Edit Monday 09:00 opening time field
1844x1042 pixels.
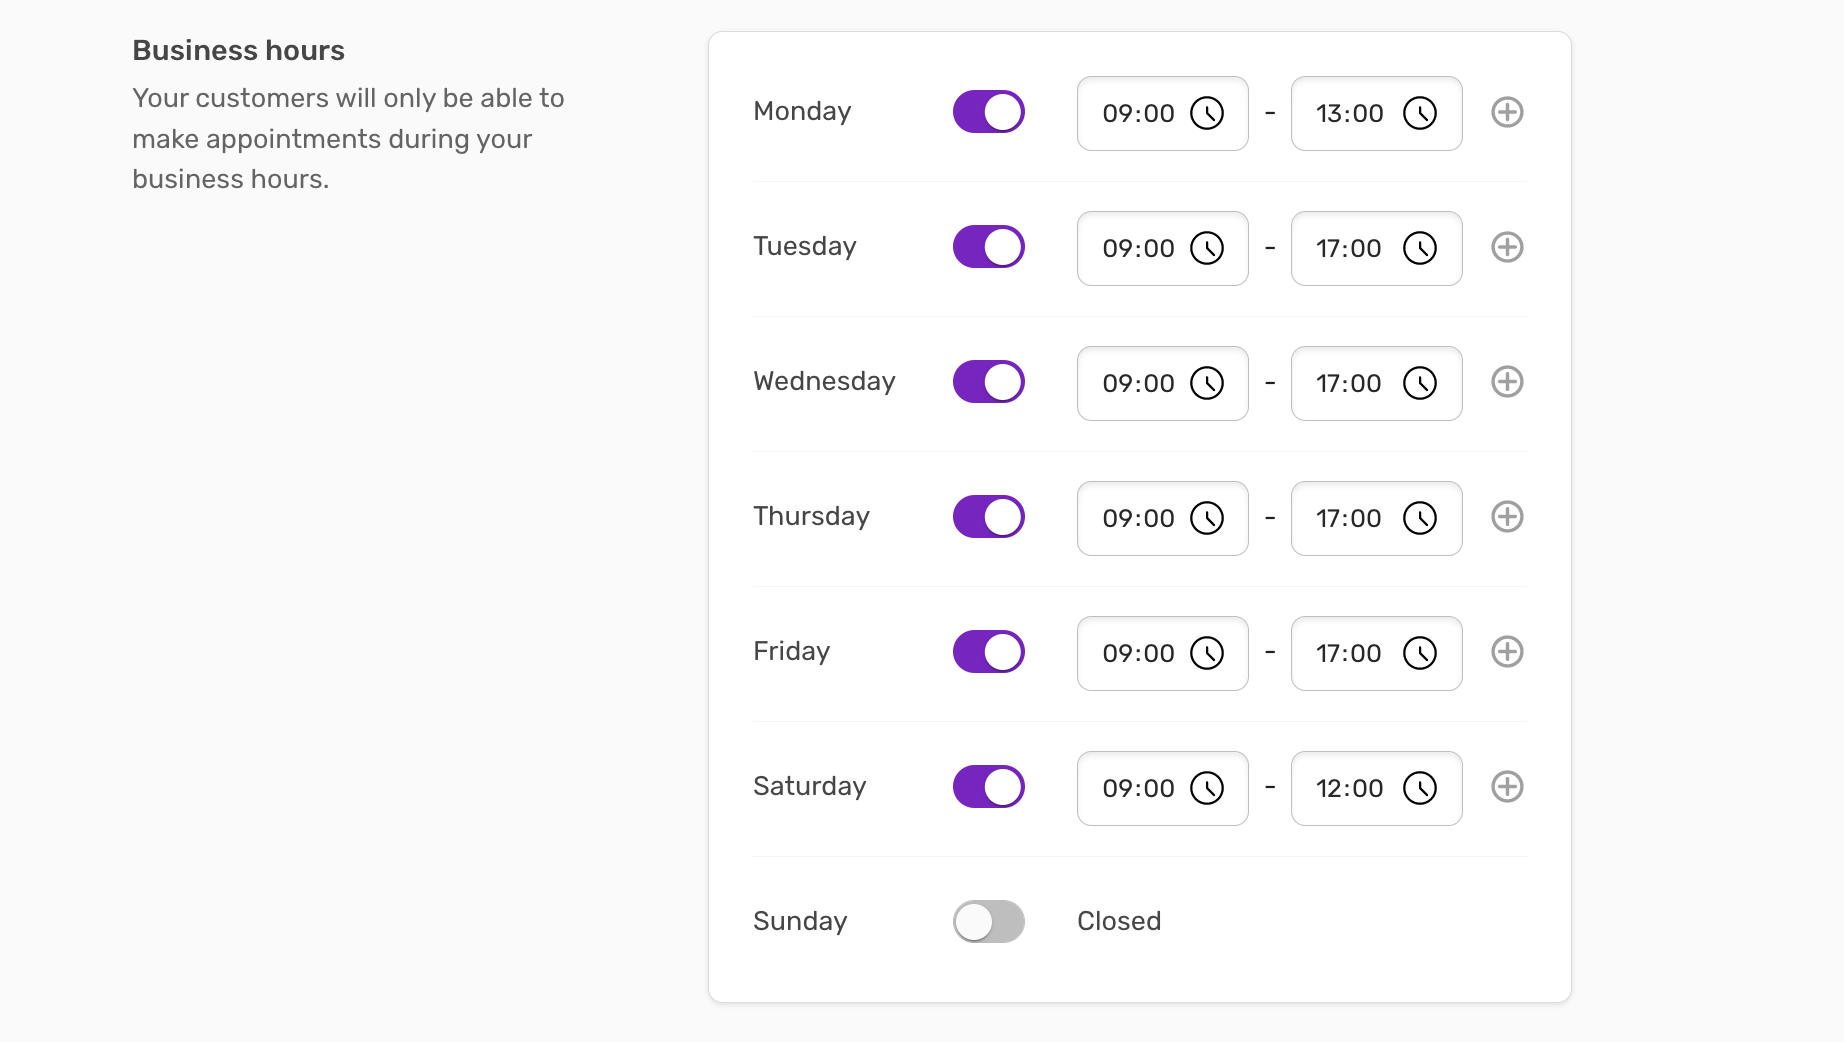click(1163, 114)
